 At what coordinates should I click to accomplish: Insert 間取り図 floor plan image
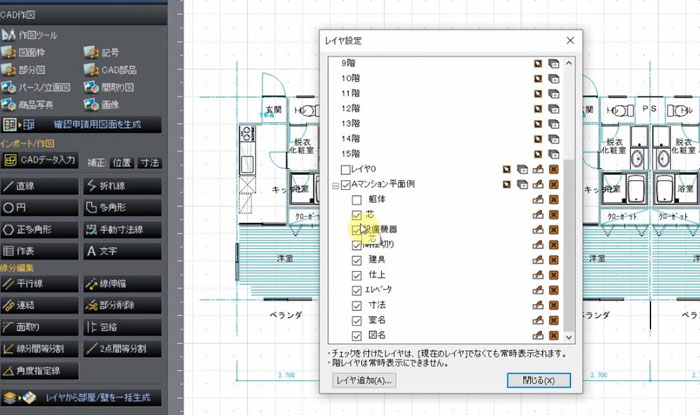pyautogui.click(x=108, y=87)
